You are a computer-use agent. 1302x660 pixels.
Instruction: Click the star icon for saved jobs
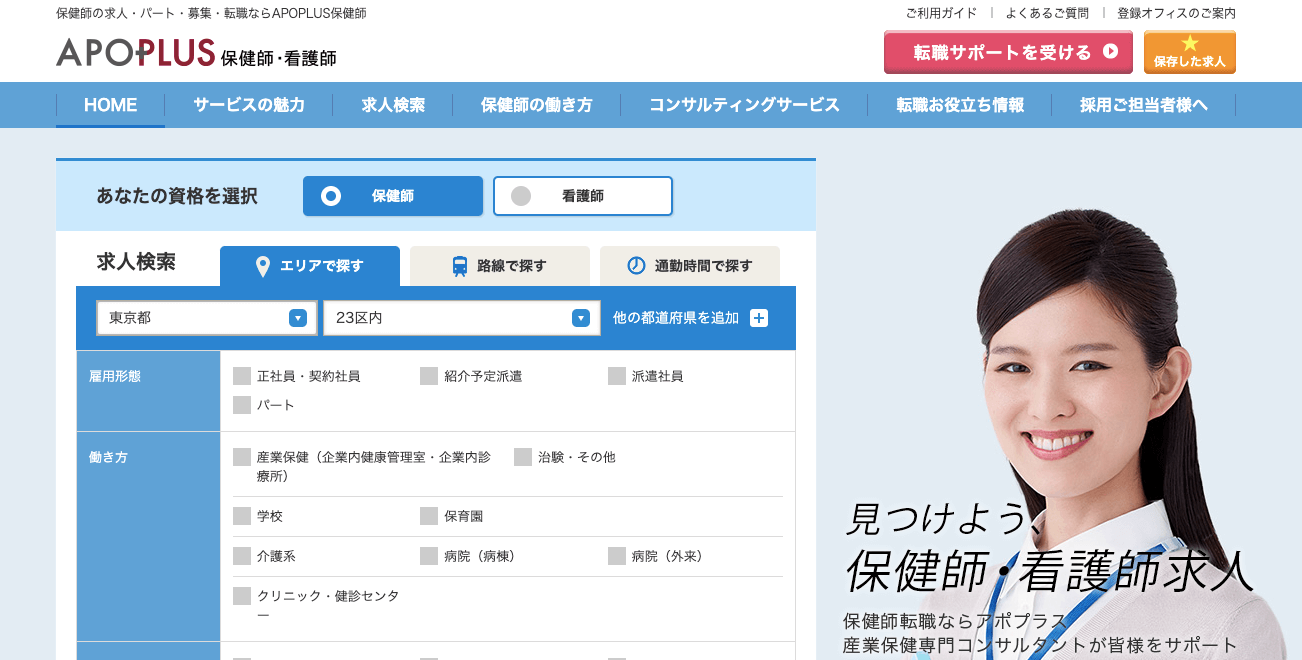[x=1189, y=43]
